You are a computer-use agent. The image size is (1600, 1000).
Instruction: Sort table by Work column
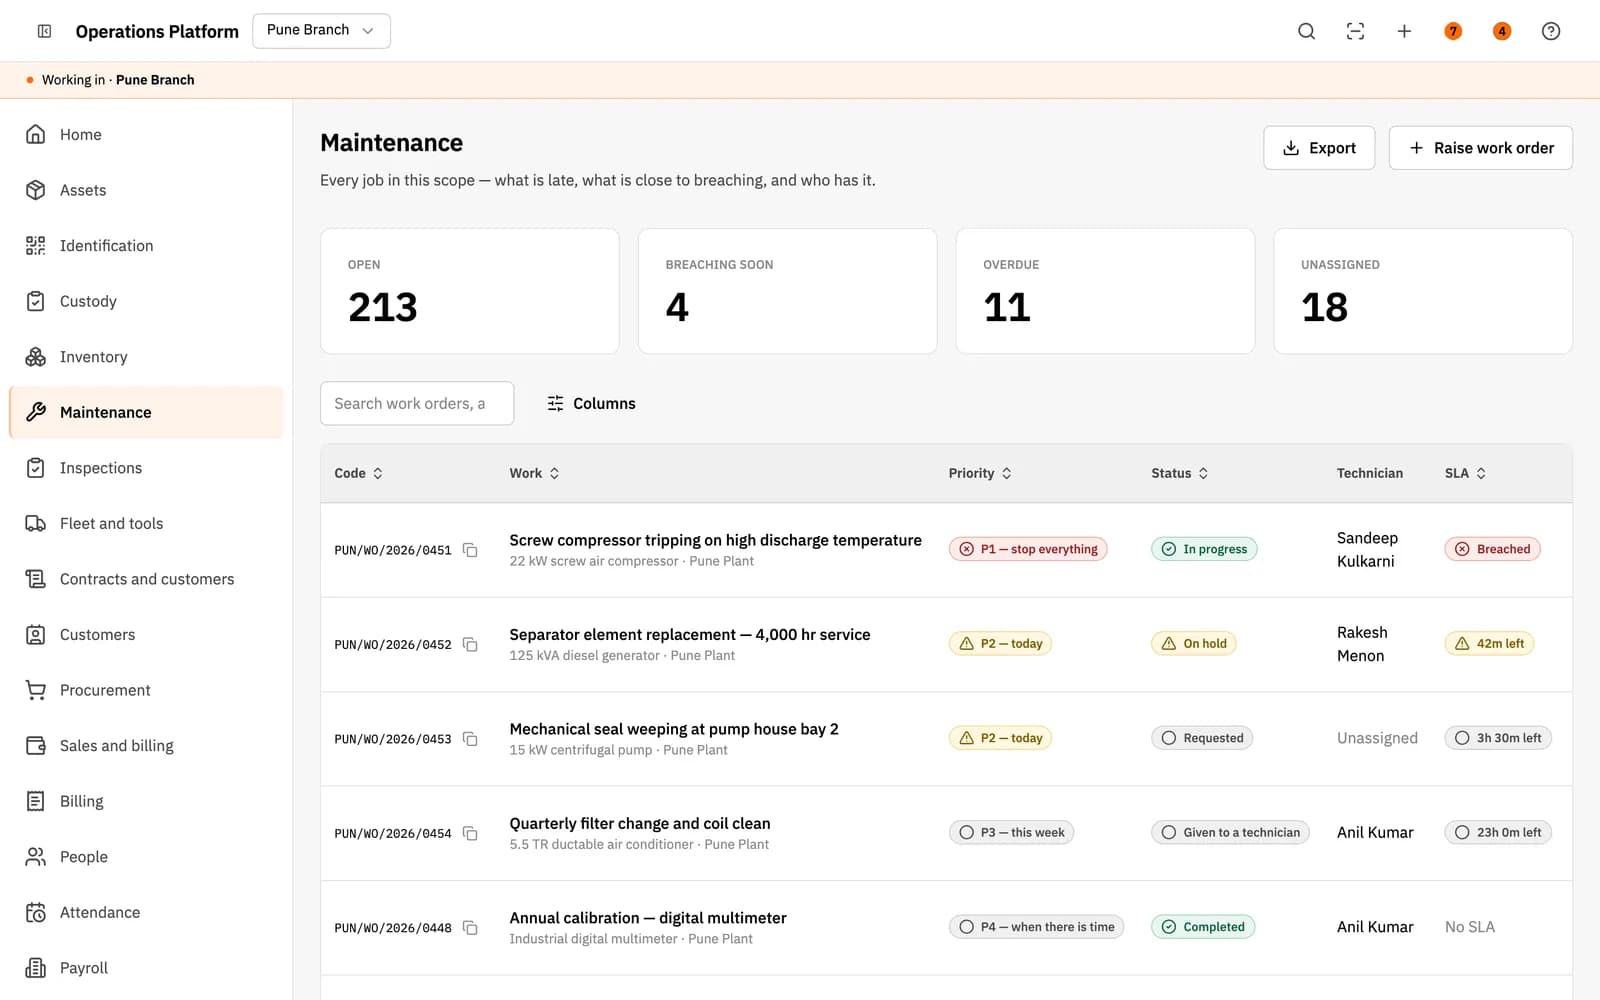point(534,473)
